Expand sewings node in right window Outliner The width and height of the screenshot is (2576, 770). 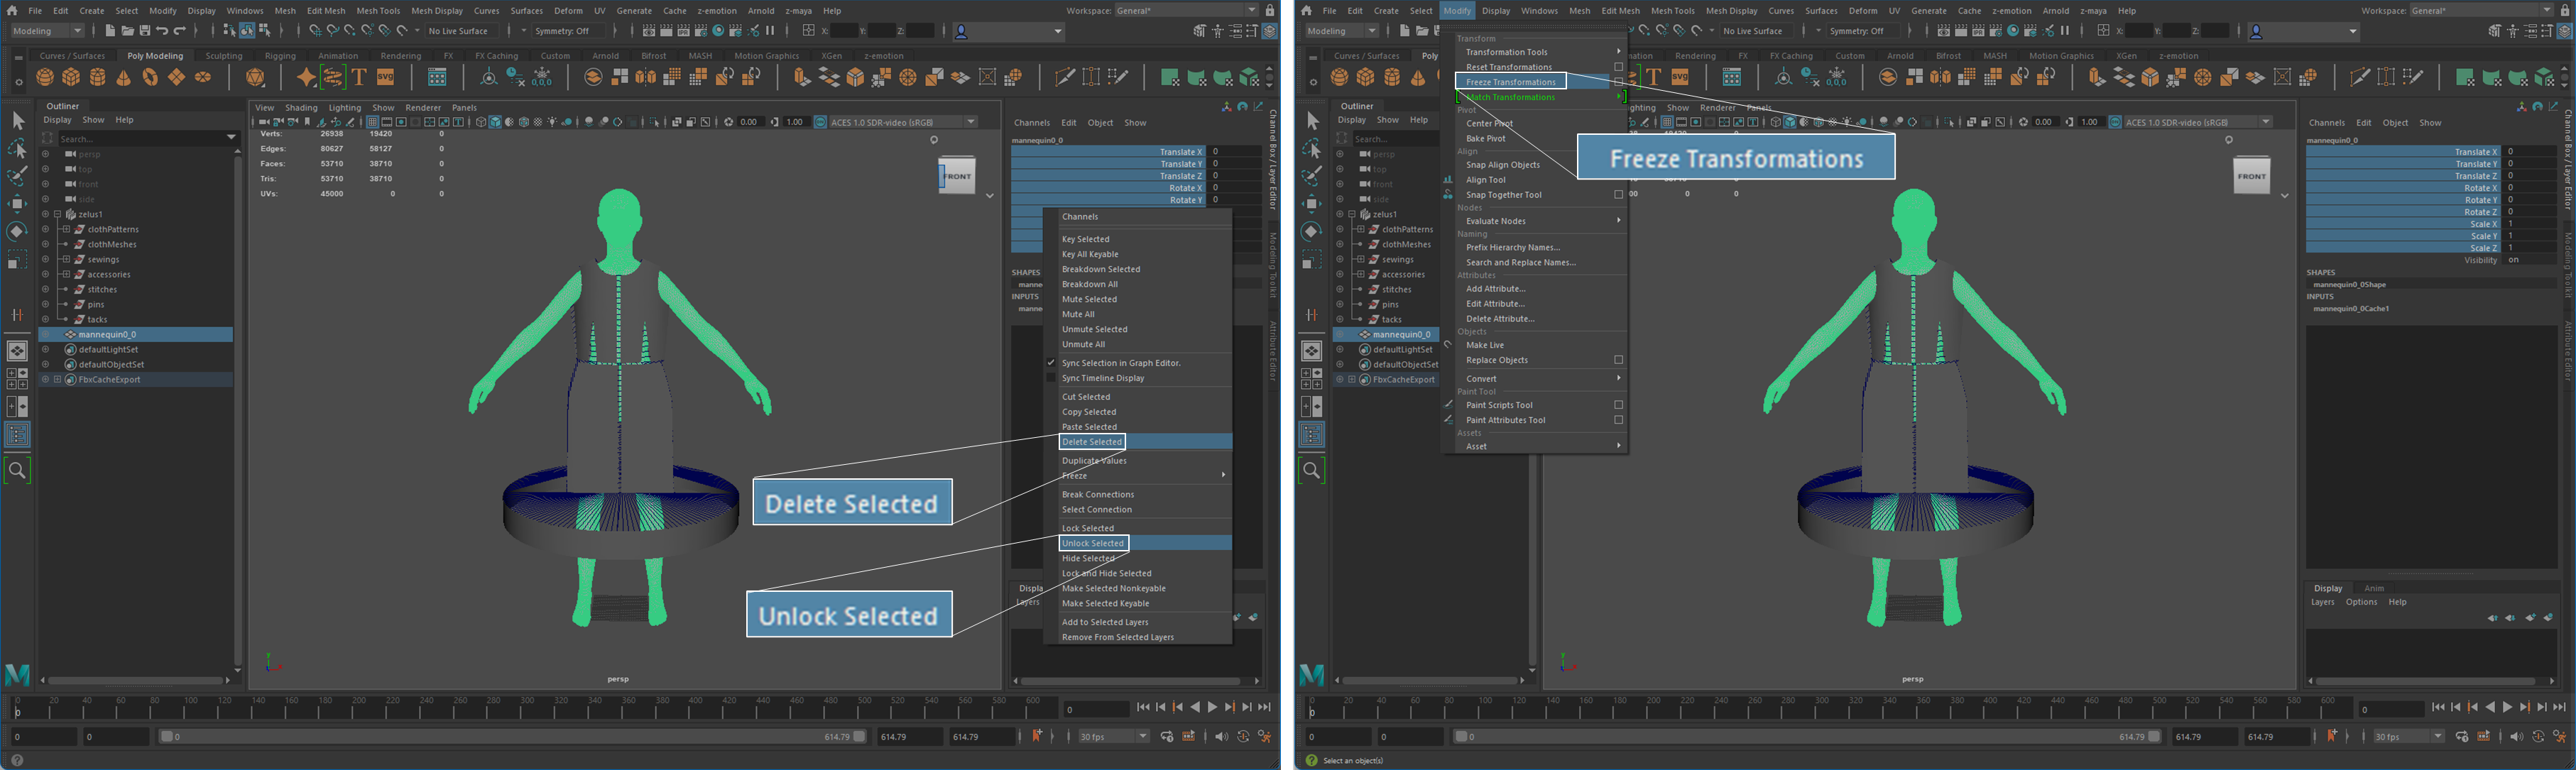tap(1361, 259)
